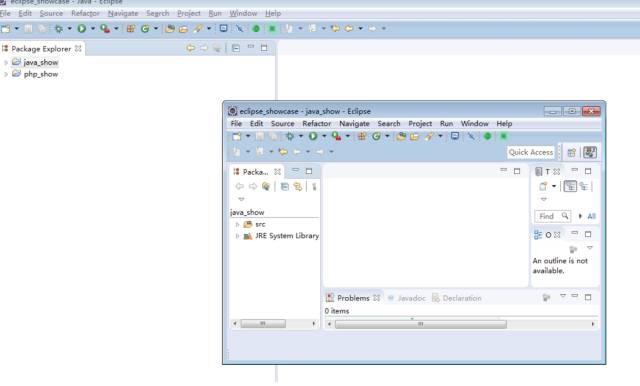Click the New Java Package icon in the background window
This screenshot has width=640, height=386.
tap(131, 29)
